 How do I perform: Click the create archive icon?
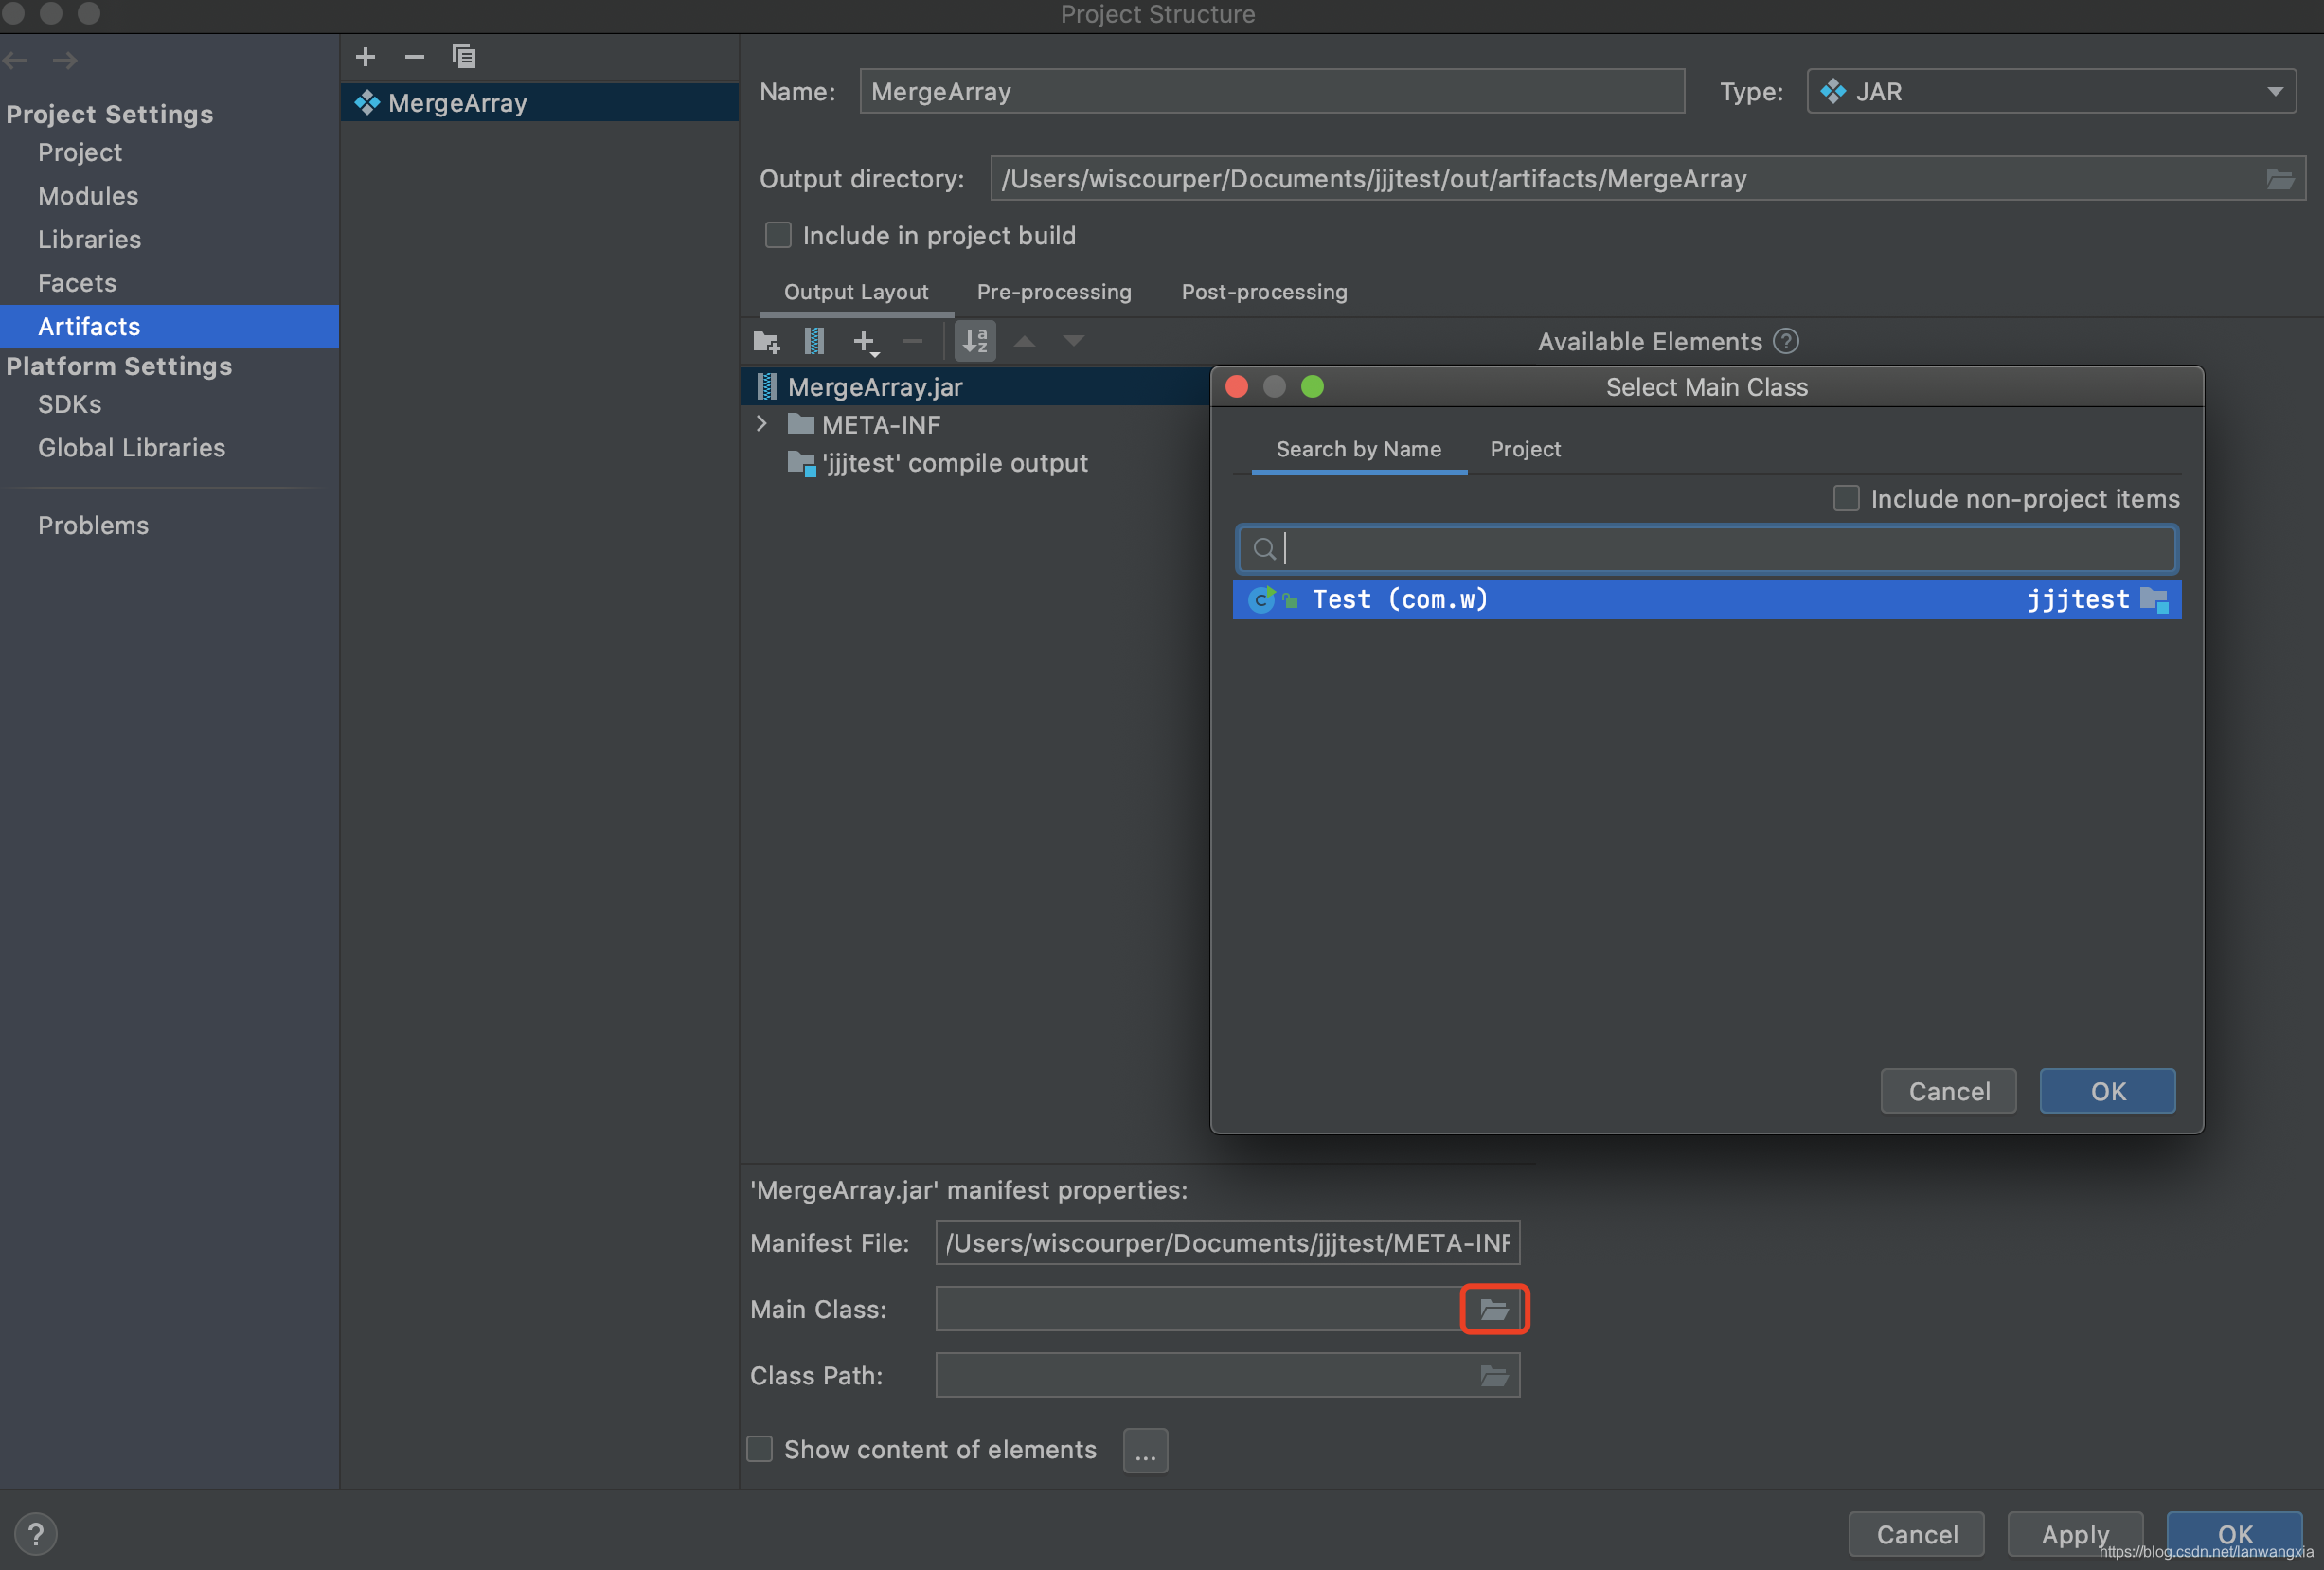pyautogui.click(x=814, y=342)
